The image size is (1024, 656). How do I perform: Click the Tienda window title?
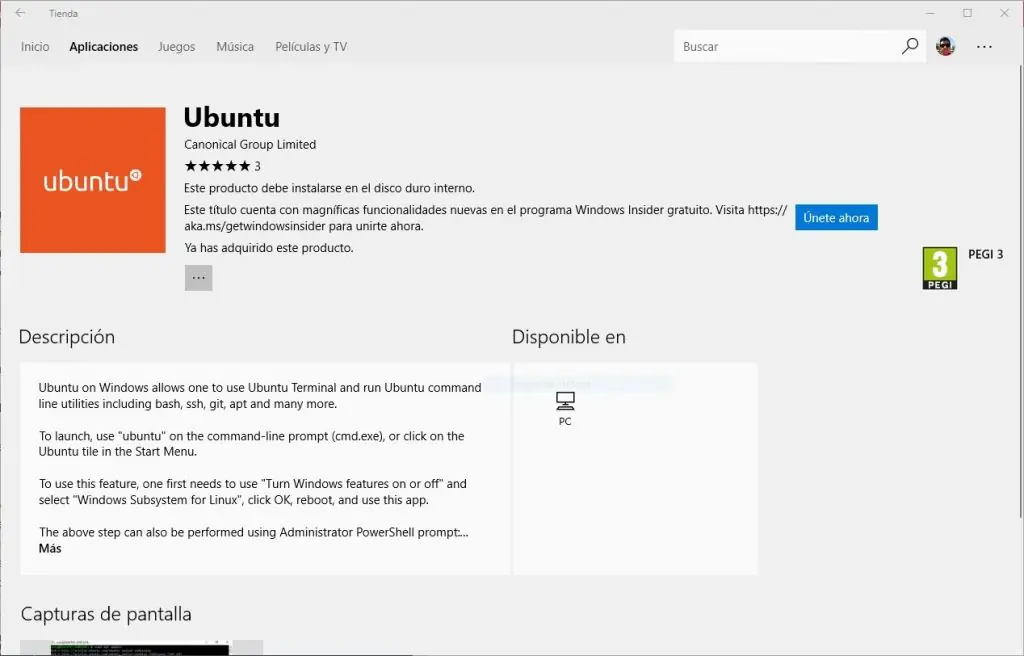click(x=63, y=13)
